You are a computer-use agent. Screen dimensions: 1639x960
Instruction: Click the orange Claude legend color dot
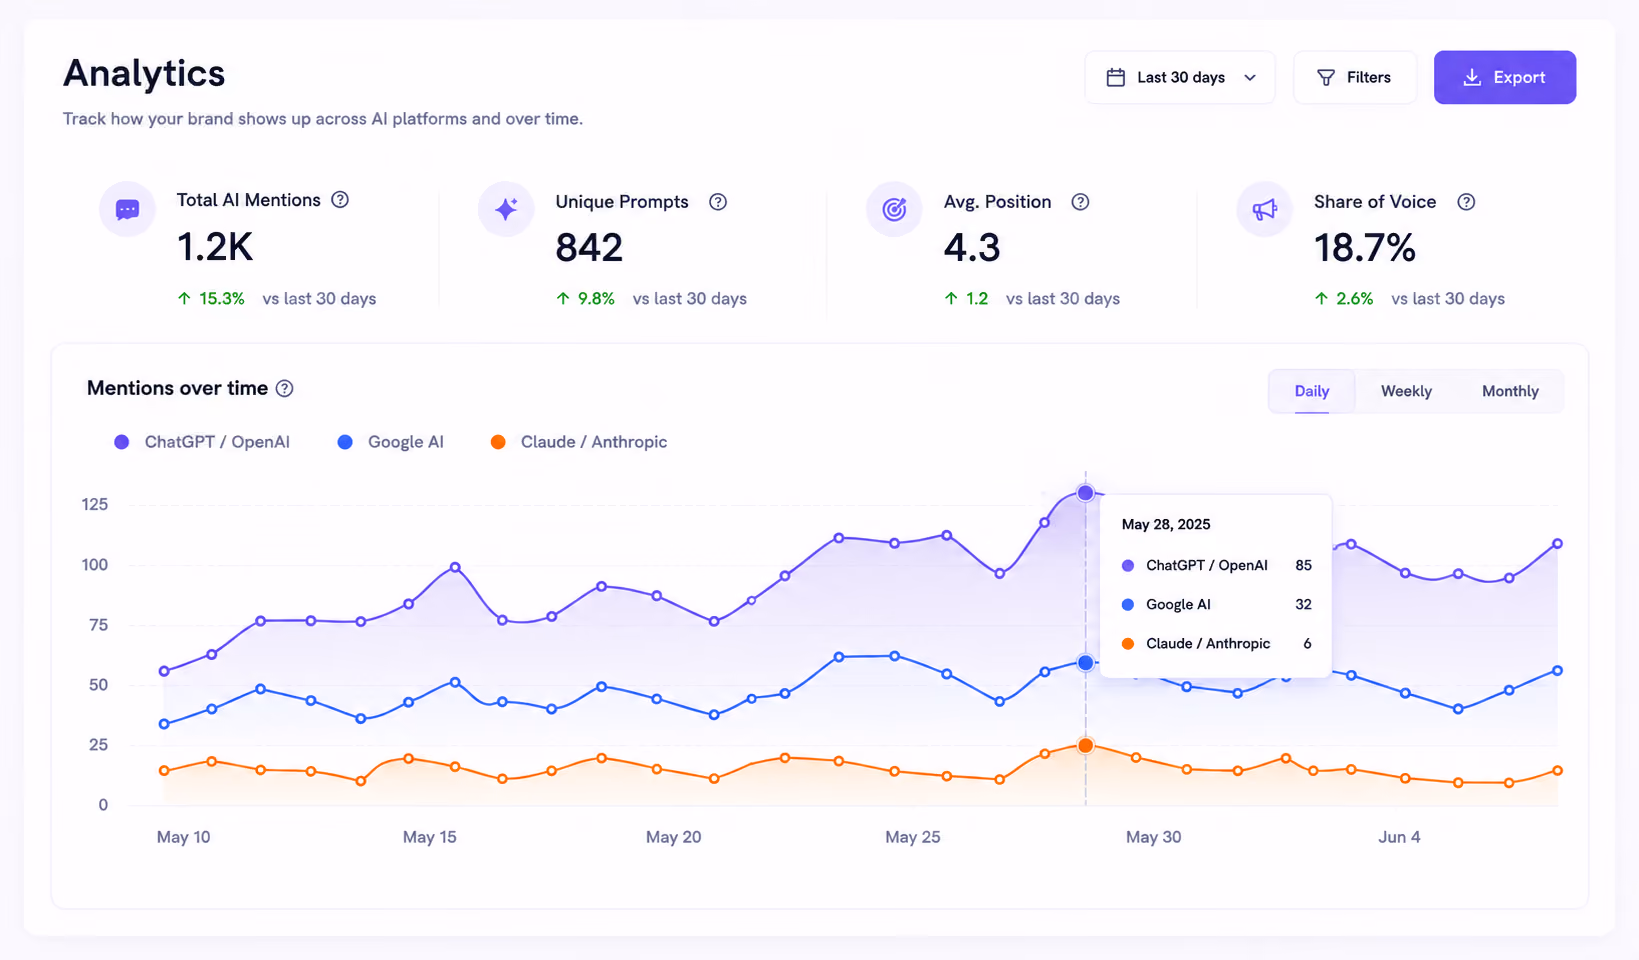(x=498, y=442)
